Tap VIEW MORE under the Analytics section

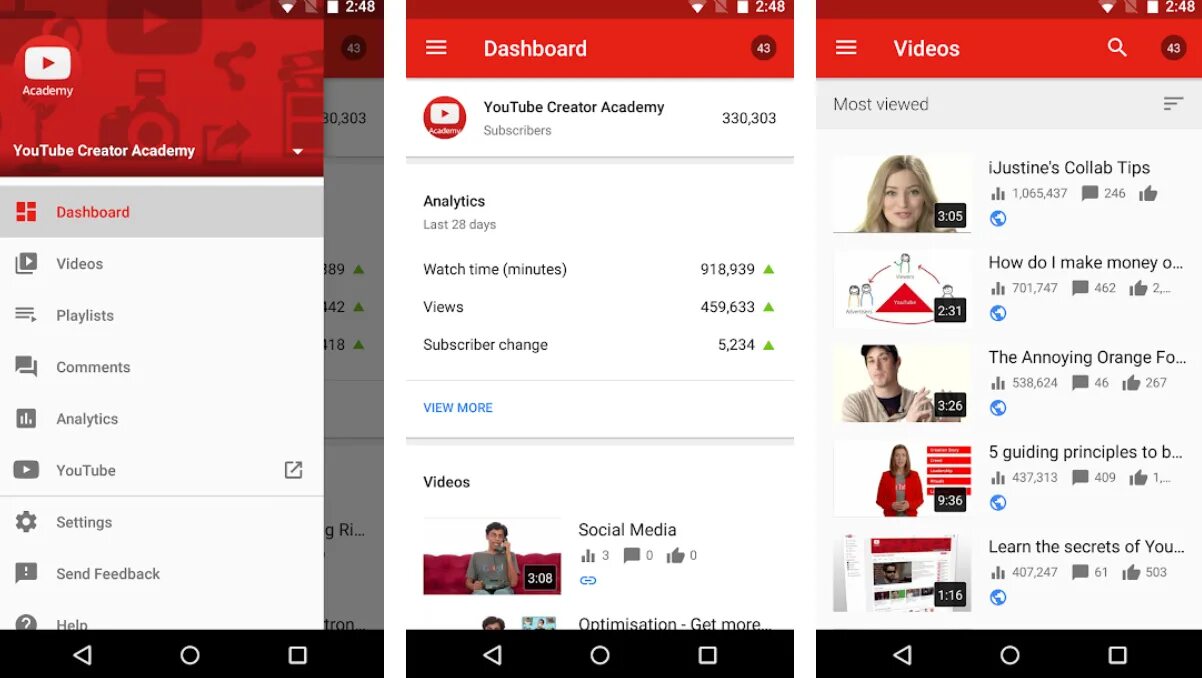(x=458, y=407)
